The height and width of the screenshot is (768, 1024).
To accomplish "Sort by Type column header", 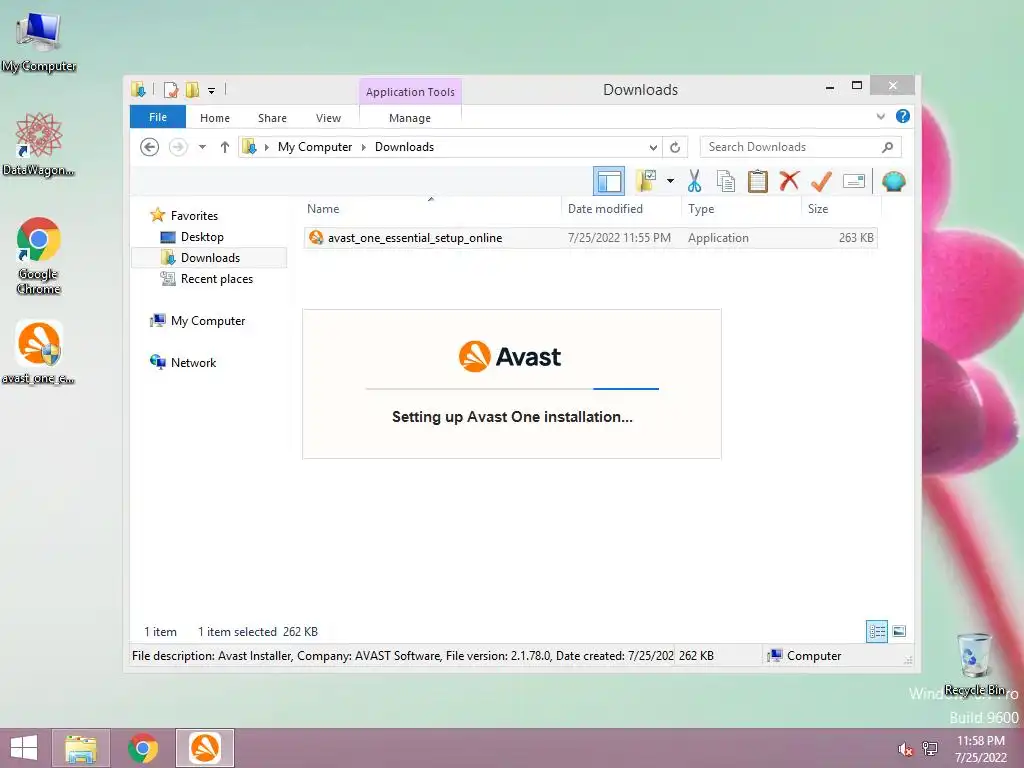I will click(x=741, y=209).
